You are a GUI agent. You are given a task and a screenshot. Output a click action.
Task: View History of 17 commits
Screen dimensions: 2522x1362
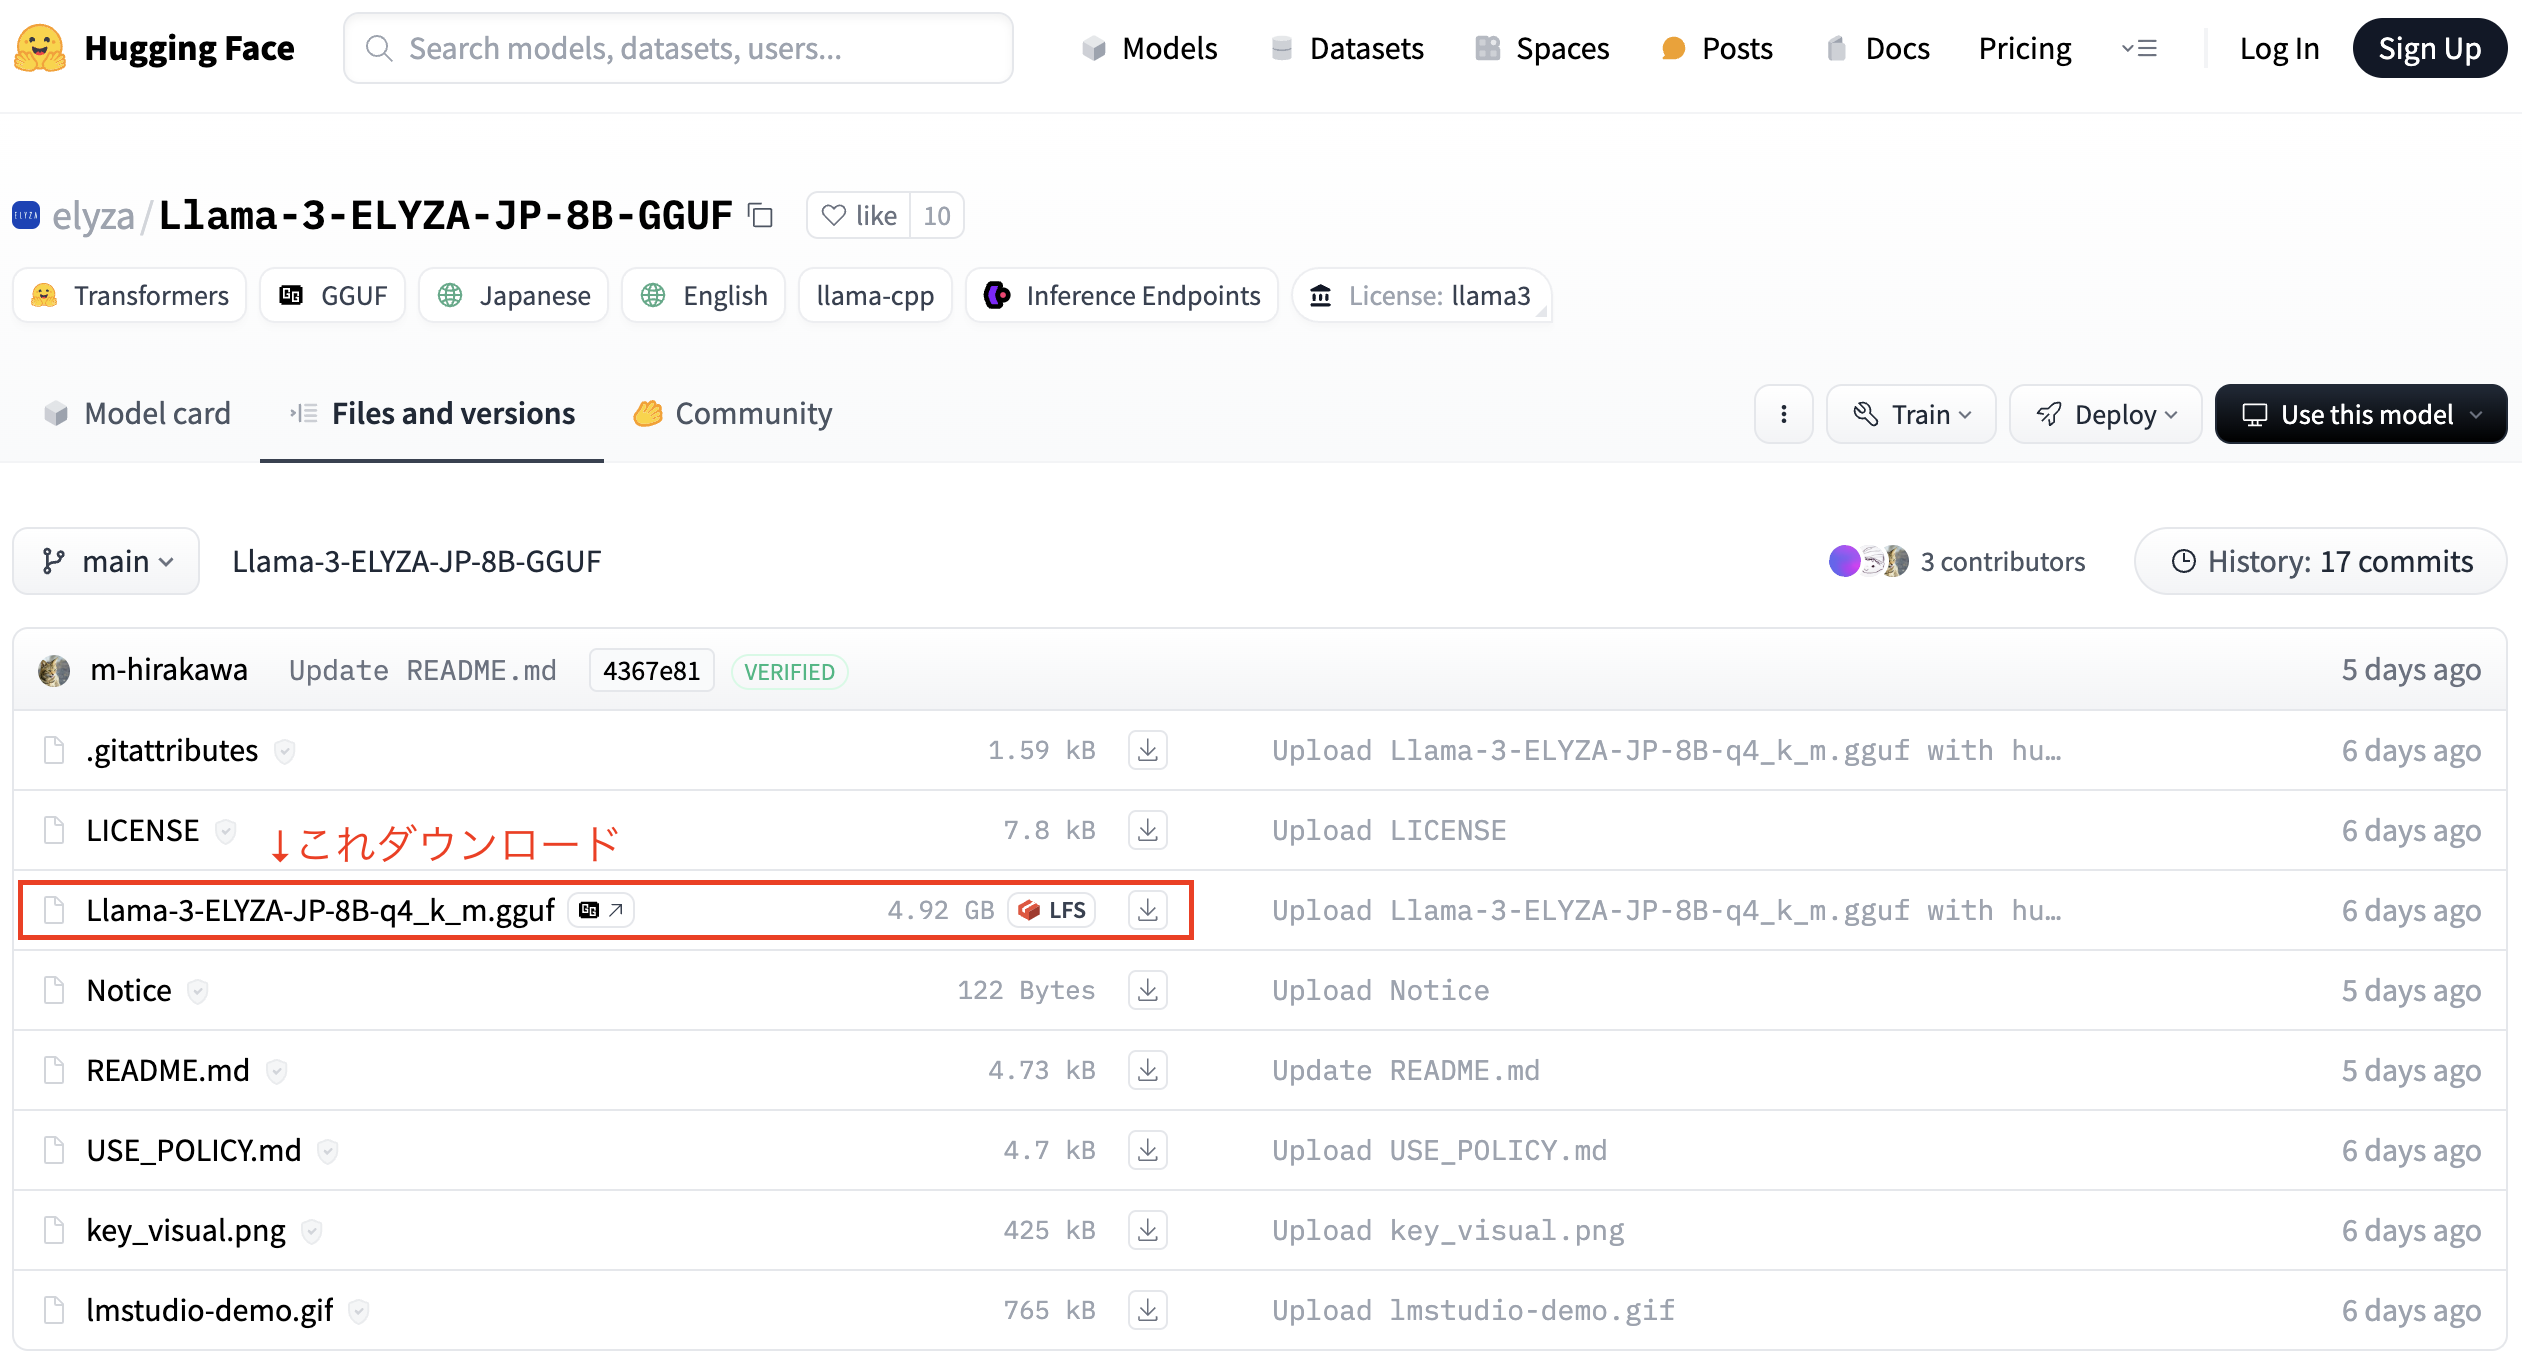pyautogui.click(x=2319, y=561)
